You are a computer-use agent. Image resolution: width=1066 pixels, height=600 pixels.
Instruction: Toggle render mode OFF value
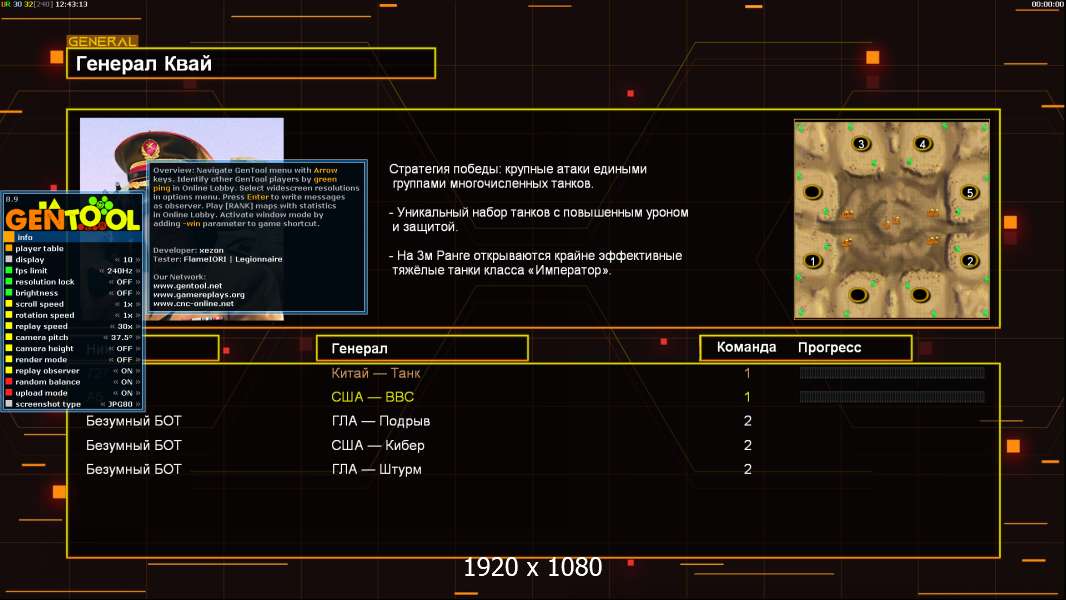124,359
